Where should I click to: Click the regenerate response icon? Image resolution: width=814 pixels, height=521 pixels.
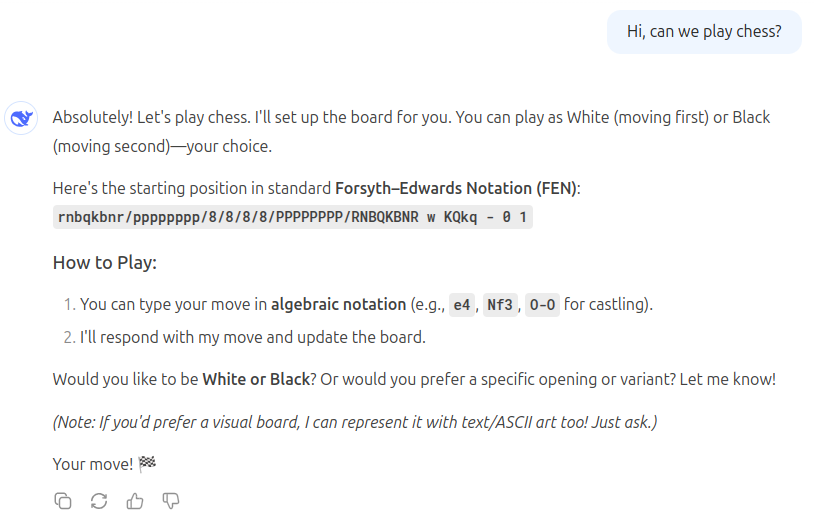(x=99, y=501)
